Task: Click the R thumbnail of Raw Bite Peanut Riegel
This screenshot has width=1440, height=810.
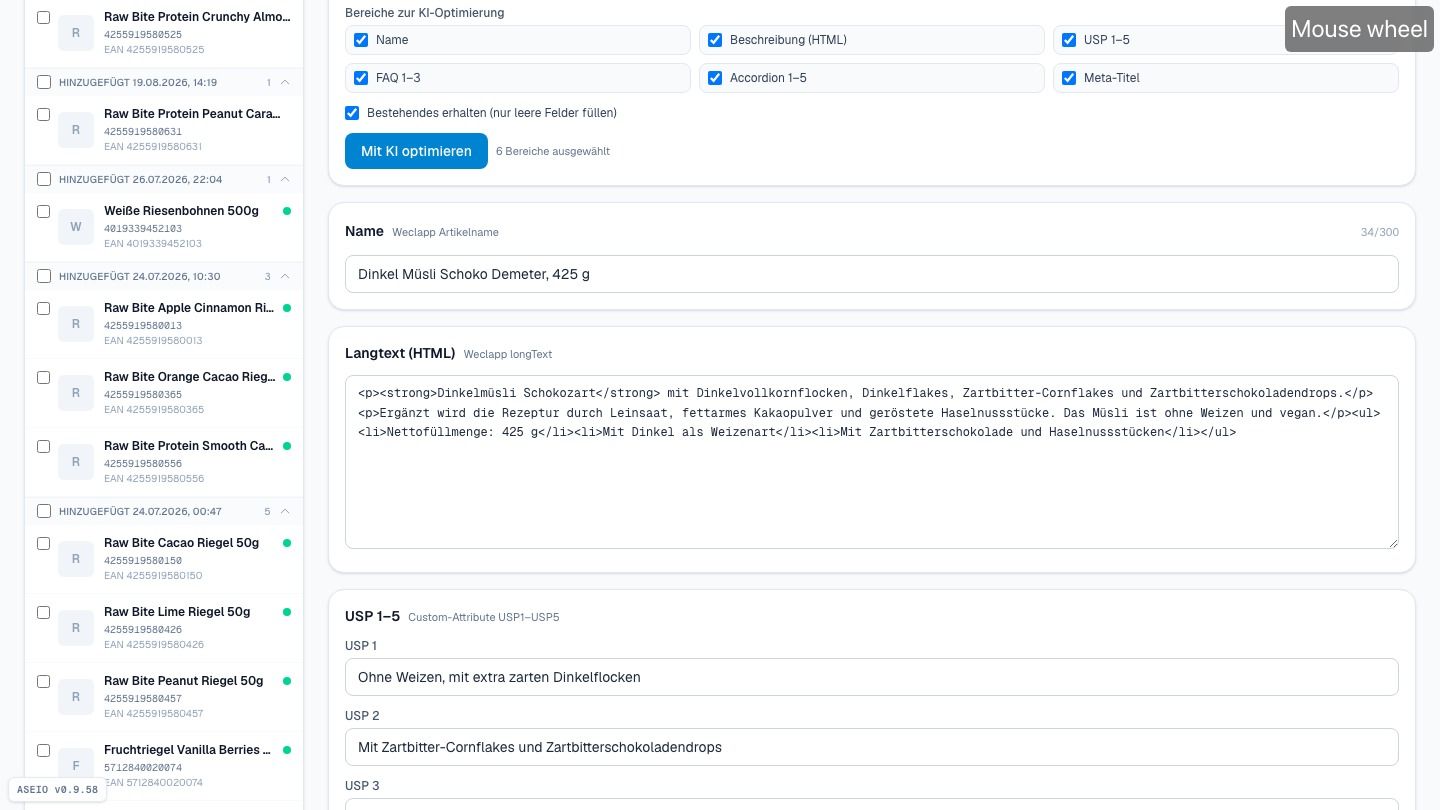Action: click(x=76, y=697)
